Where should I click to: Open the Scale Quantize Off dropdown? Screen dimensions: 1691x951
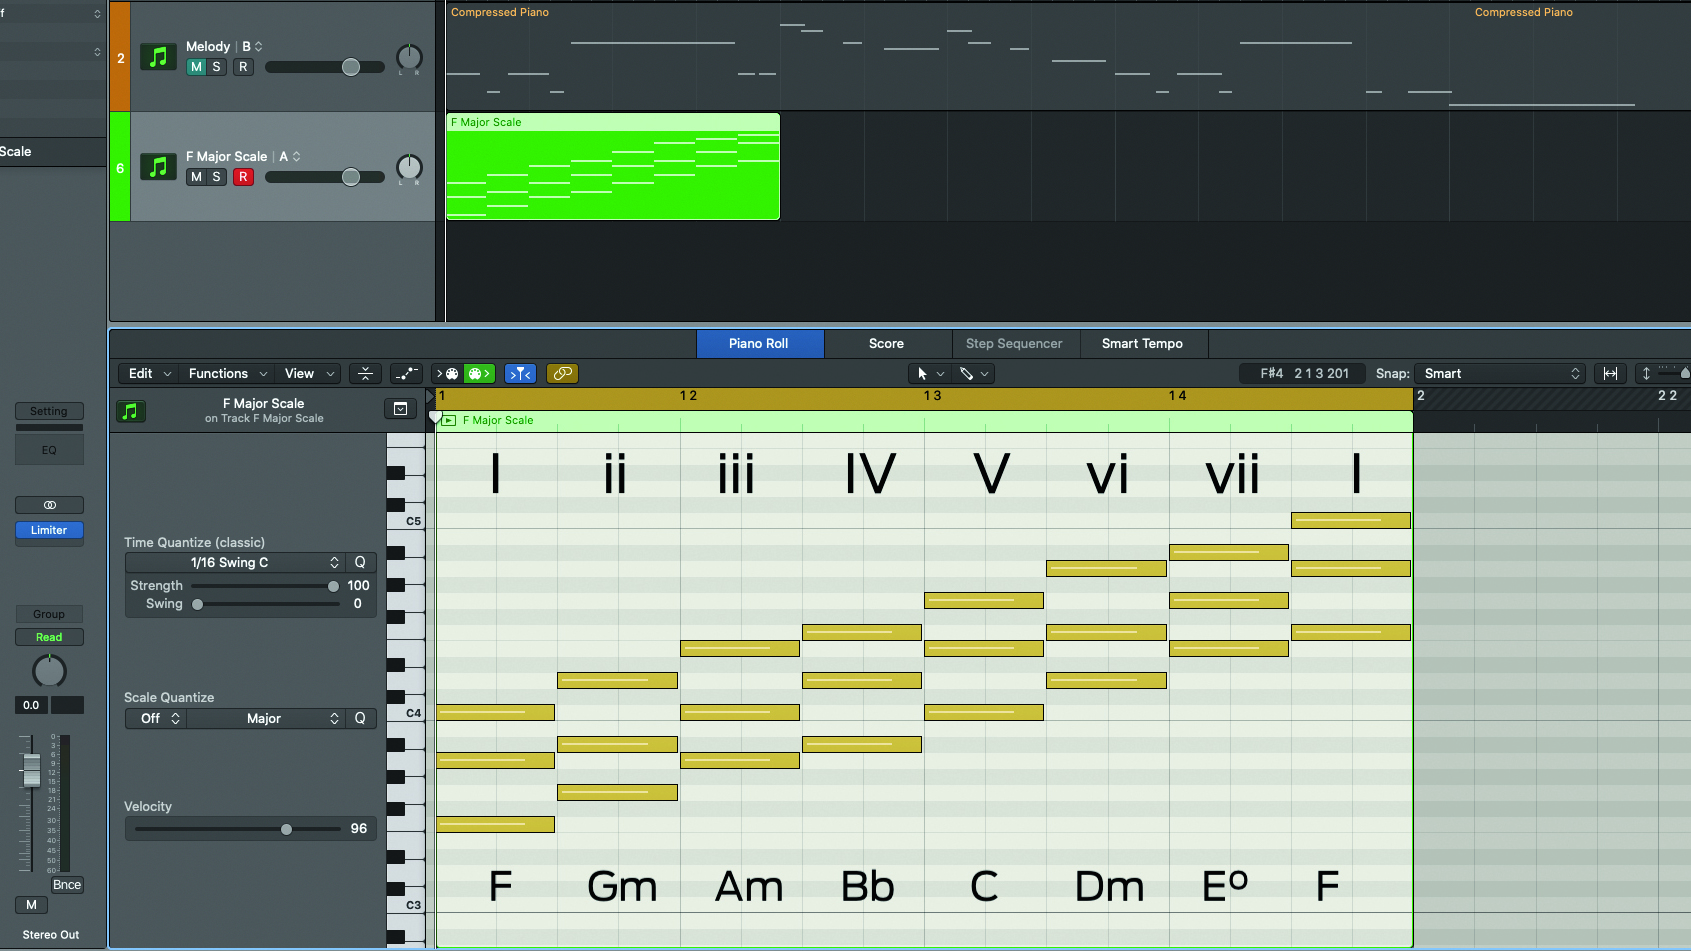[x=156, y=718]
